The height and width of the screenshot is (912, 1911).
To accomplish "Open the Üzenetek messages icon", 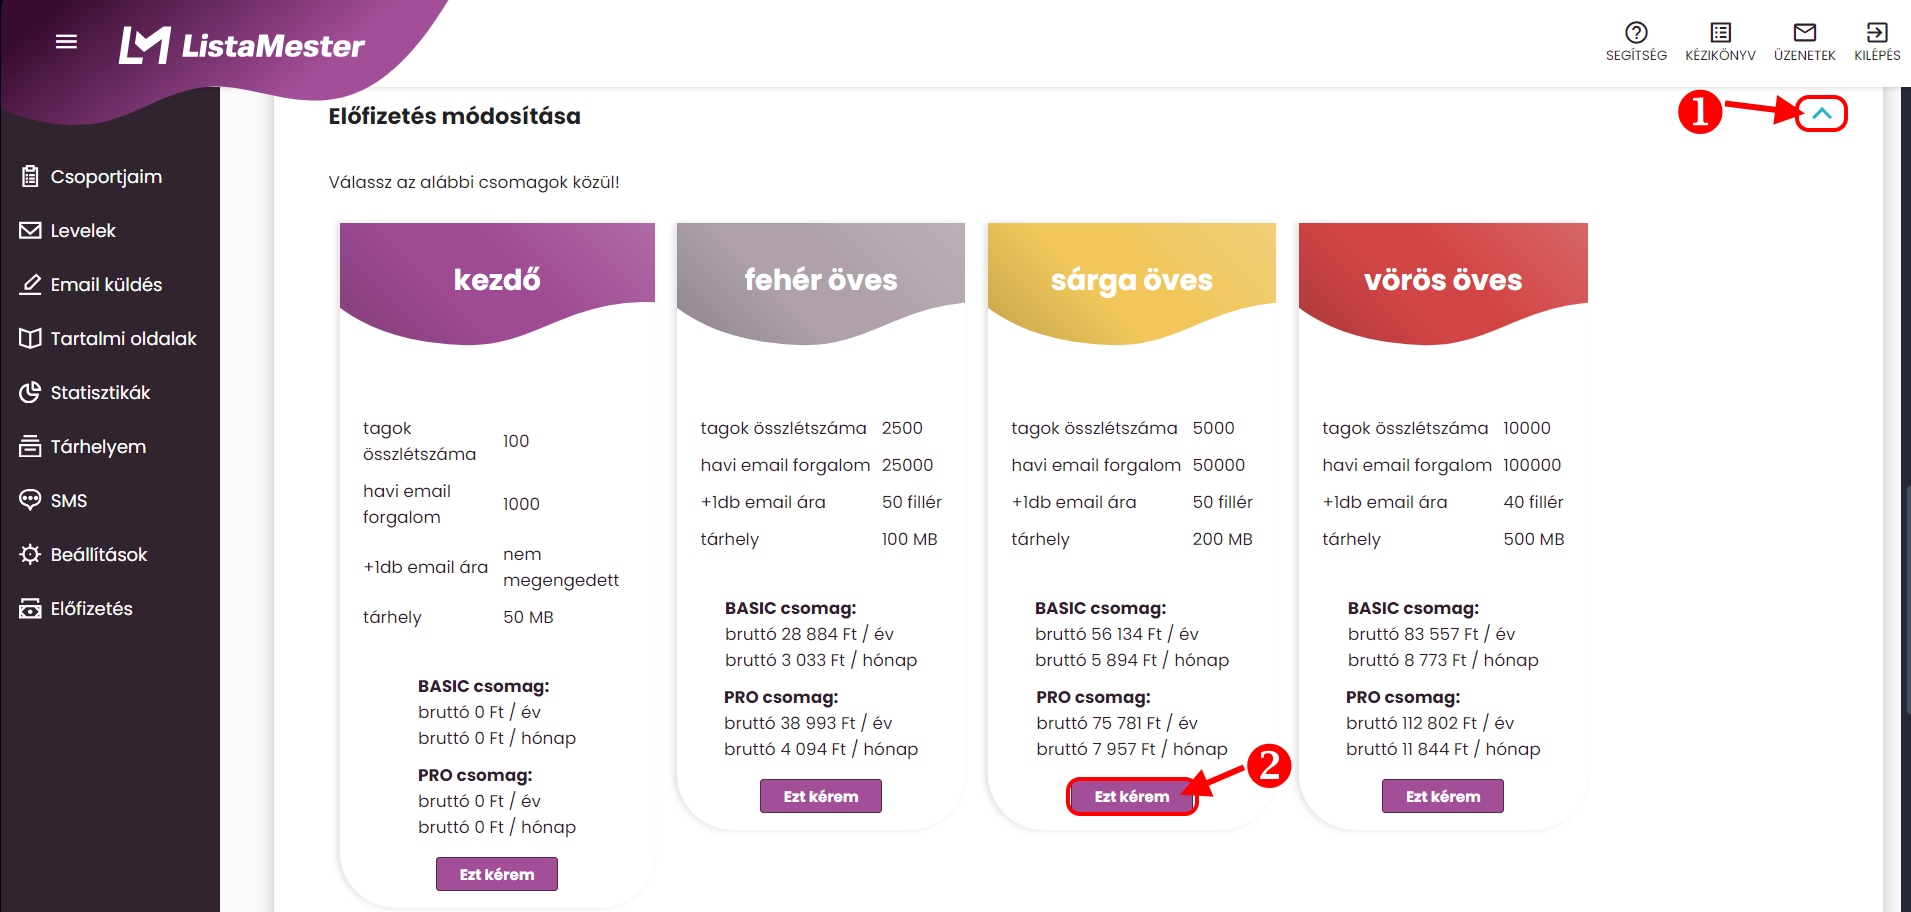I will point(1804,42).
